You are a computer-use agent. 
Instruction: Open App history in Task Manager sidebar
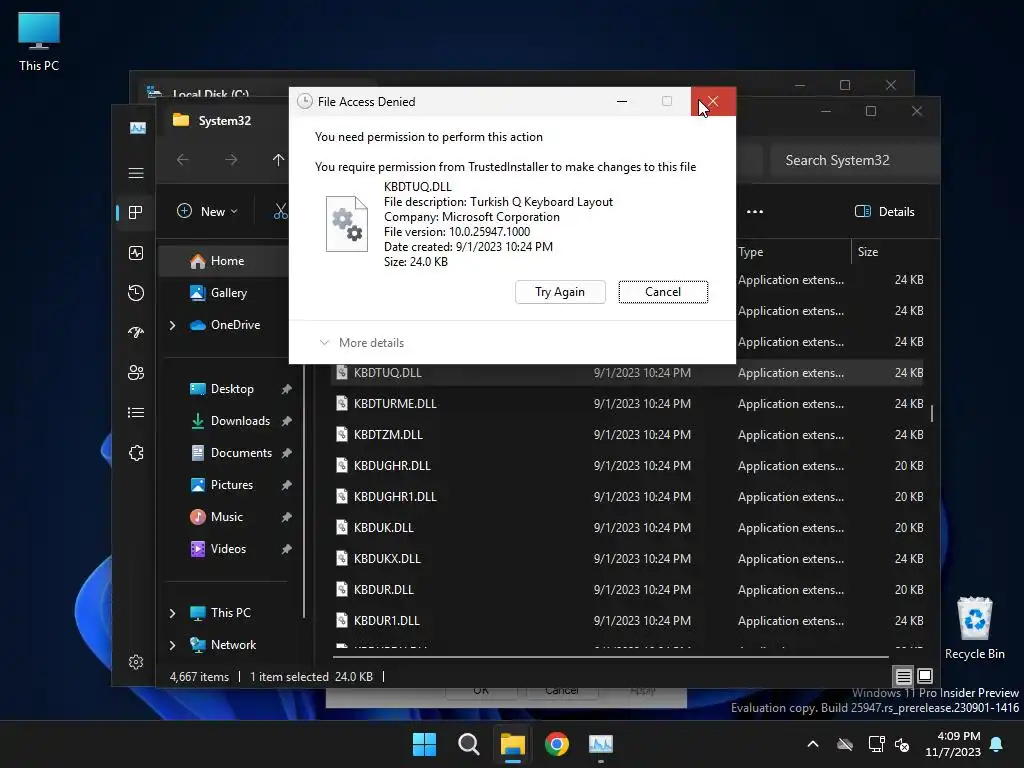pyautogui.click(x=136, y=293)
